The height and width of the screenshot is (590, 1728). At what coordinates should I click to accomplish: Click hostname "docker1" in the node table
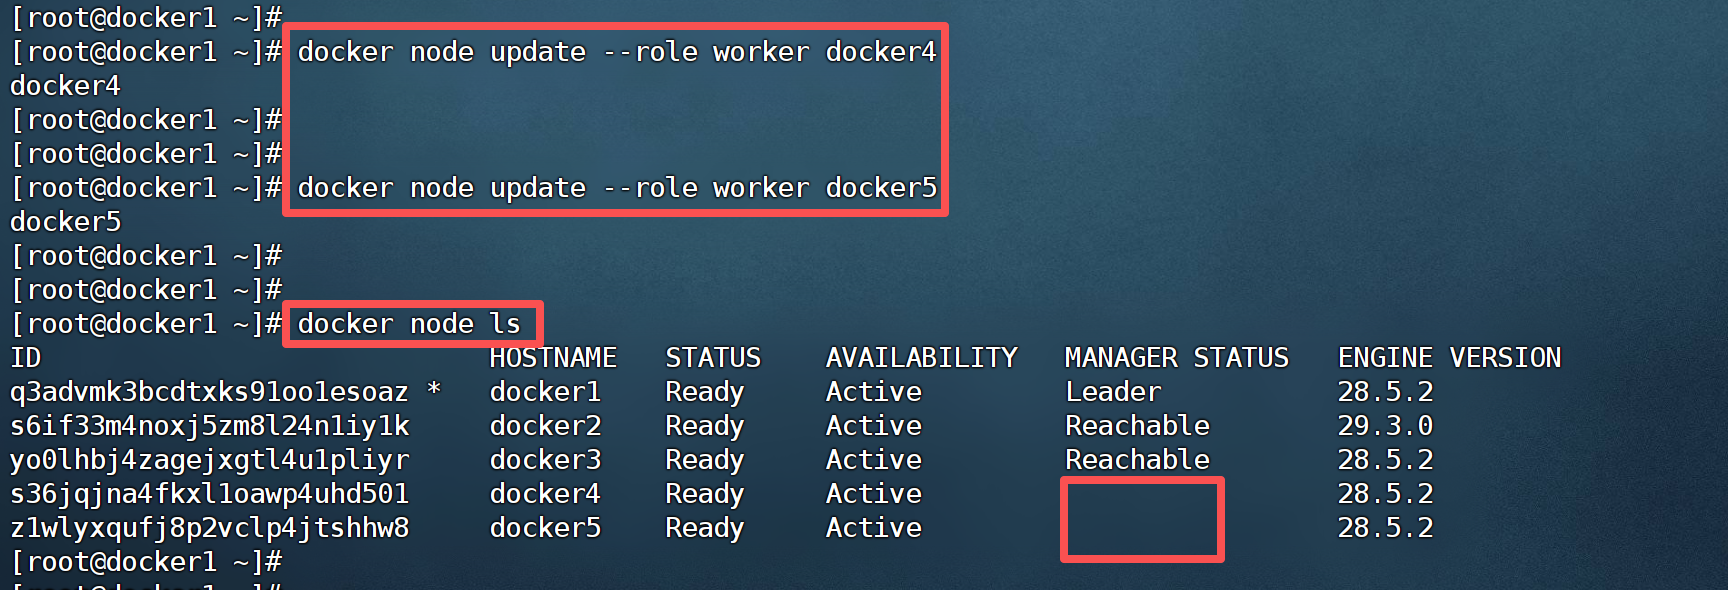click(545, 392)
